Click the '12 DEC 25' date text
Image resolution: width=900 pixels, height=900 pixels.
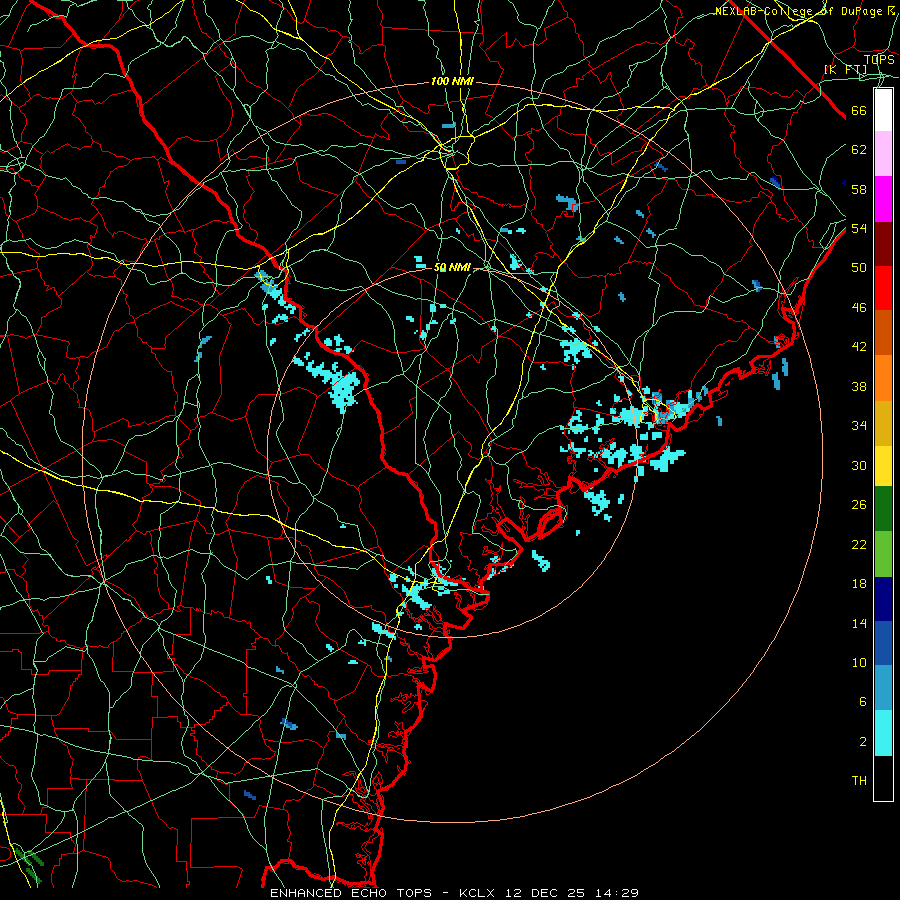[x=545, y=893]
